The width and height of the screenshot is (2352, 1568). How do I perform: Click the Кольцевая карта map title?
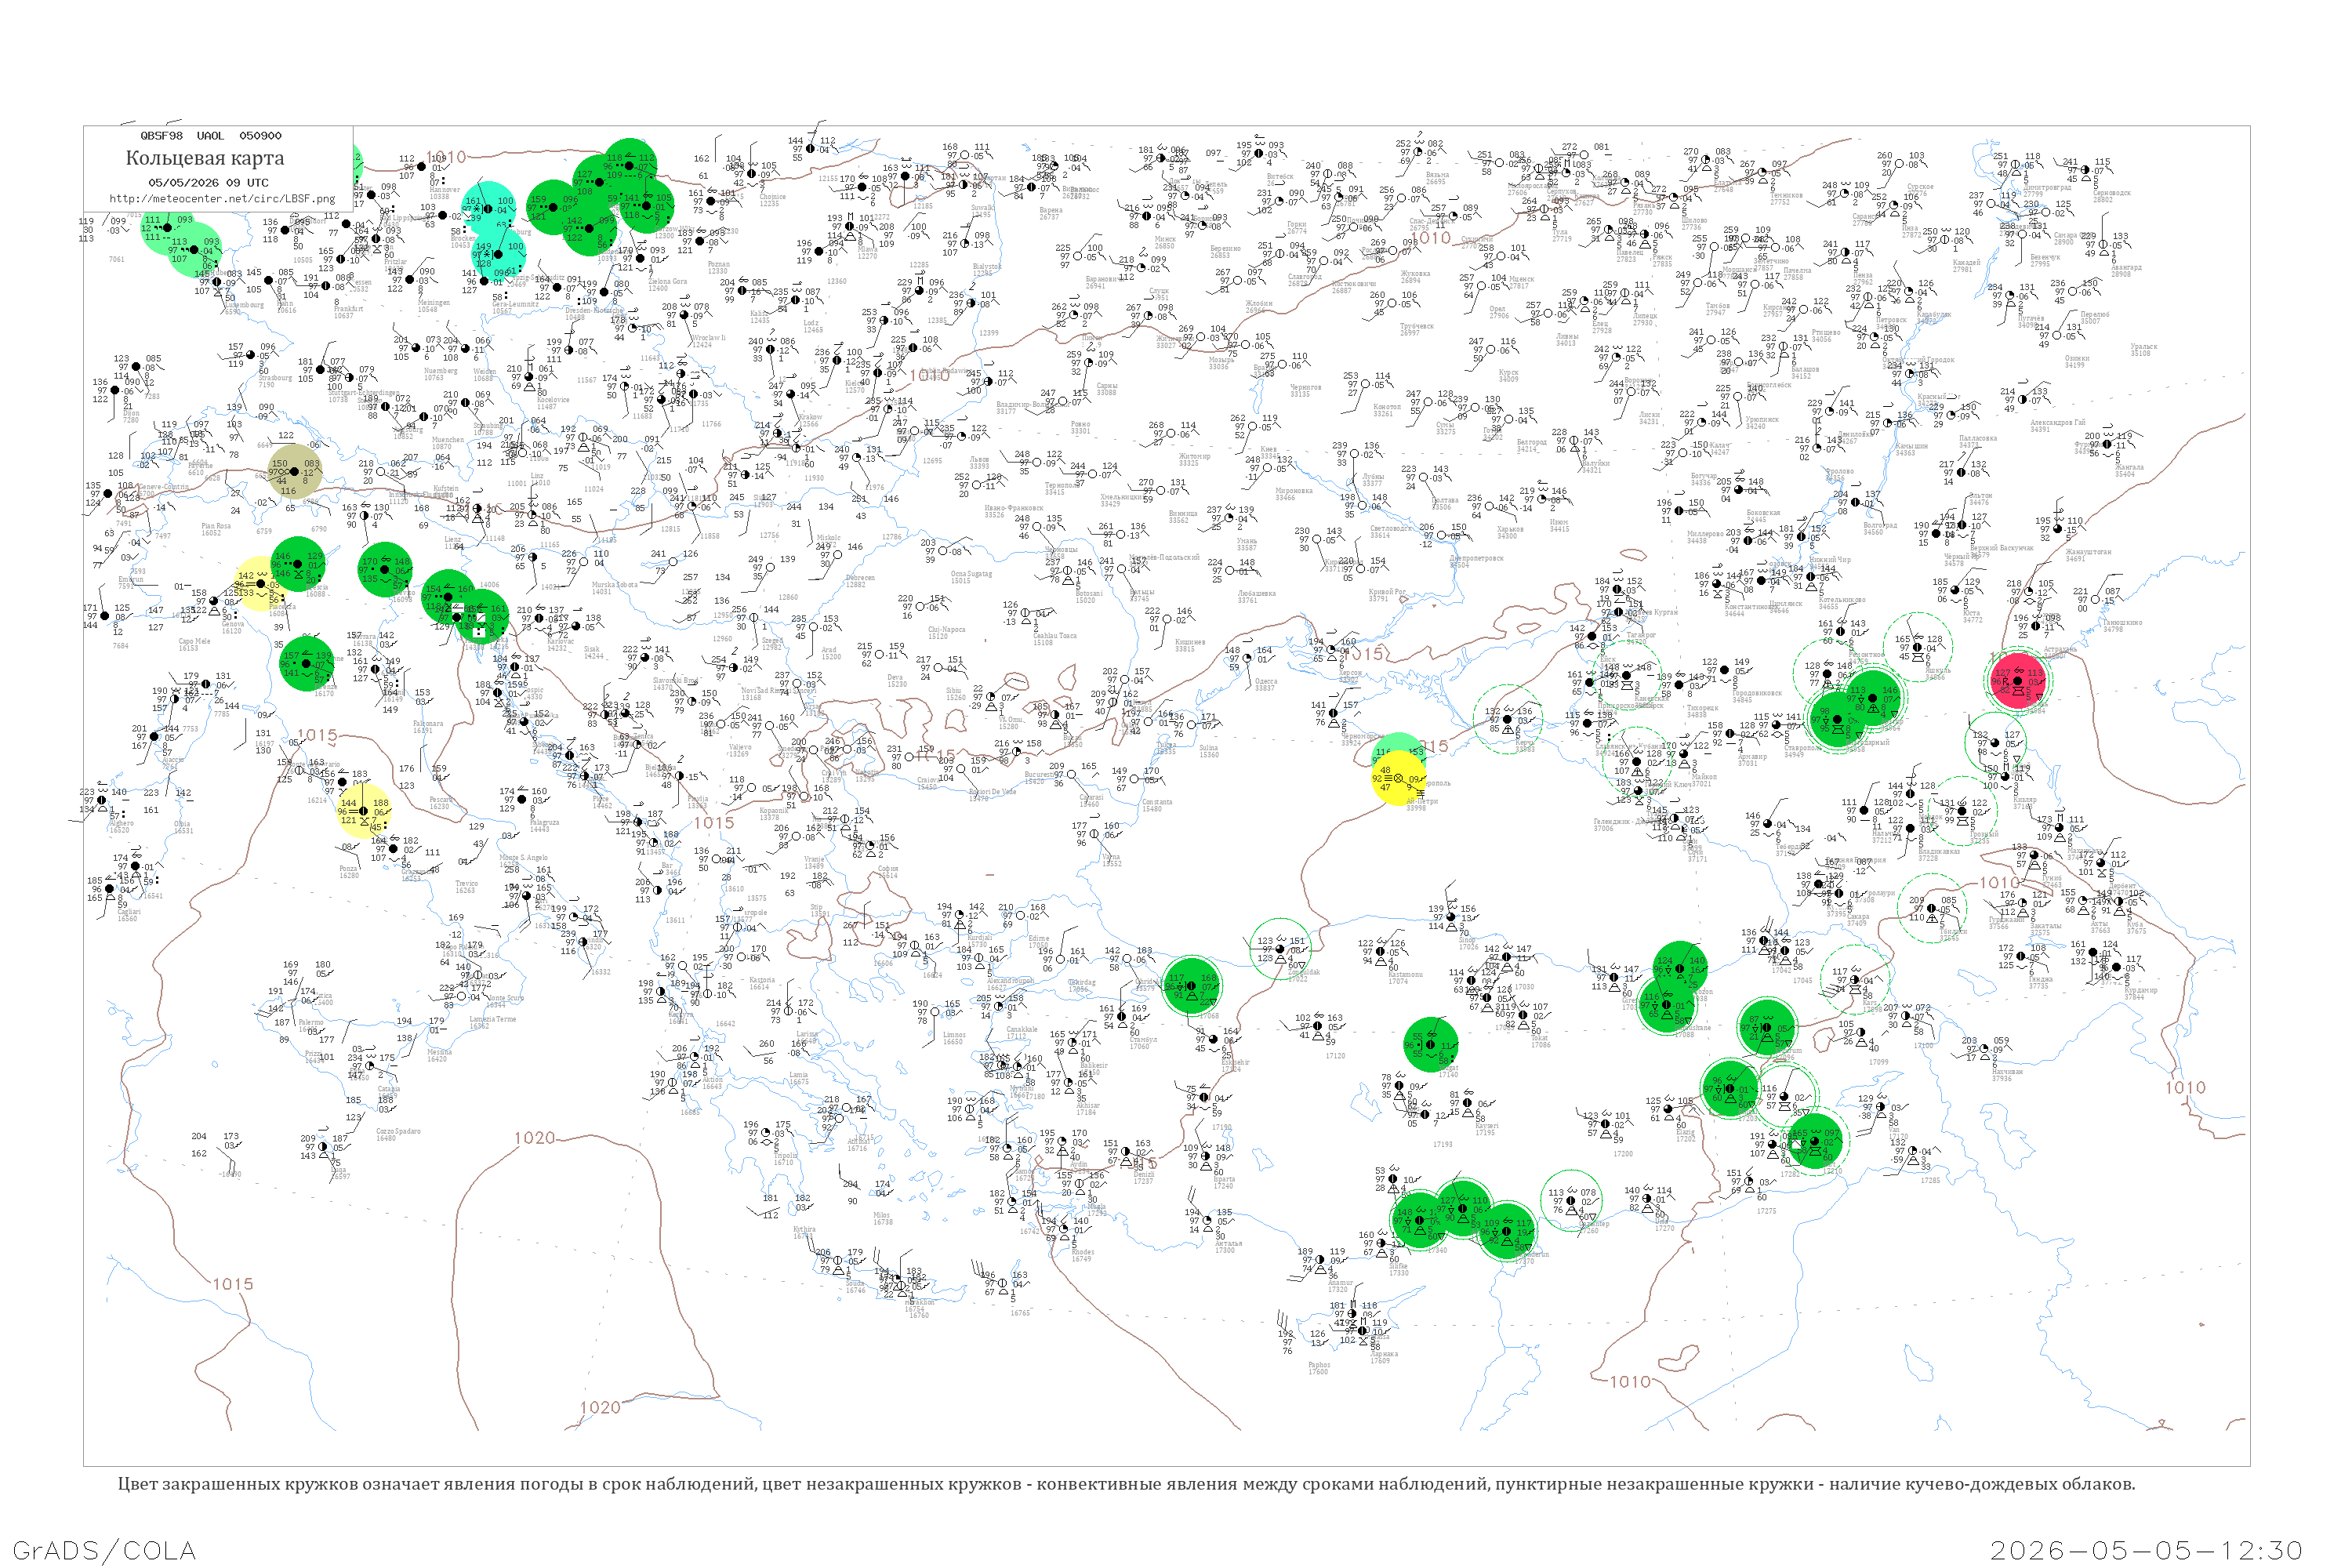(205, 158)
